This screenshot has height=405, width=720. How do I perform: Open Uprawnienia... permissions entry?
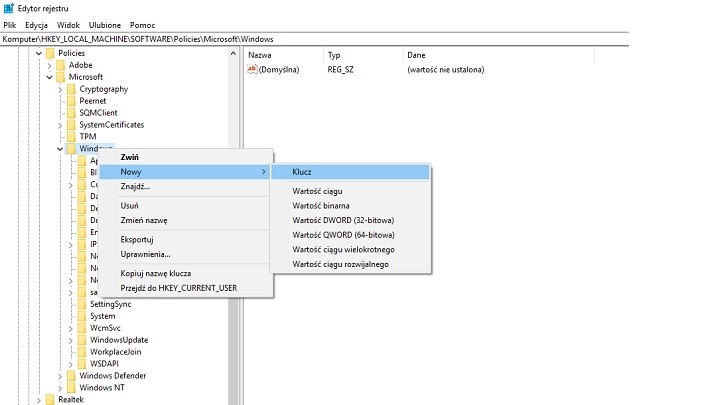click(186, 254)
